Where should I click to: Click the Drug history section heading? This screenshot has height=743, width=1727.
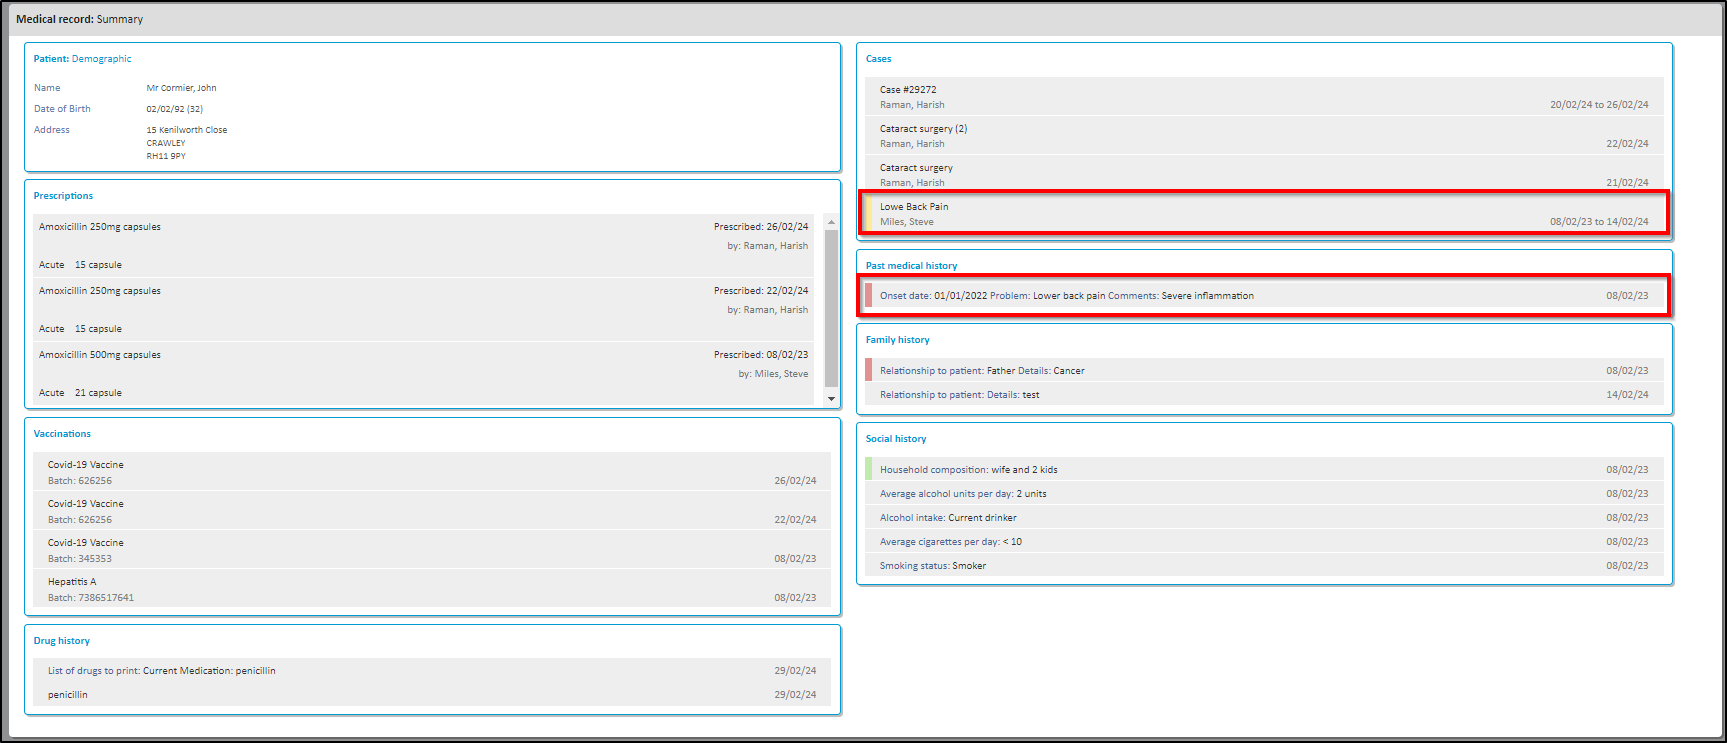click(62, 641)
